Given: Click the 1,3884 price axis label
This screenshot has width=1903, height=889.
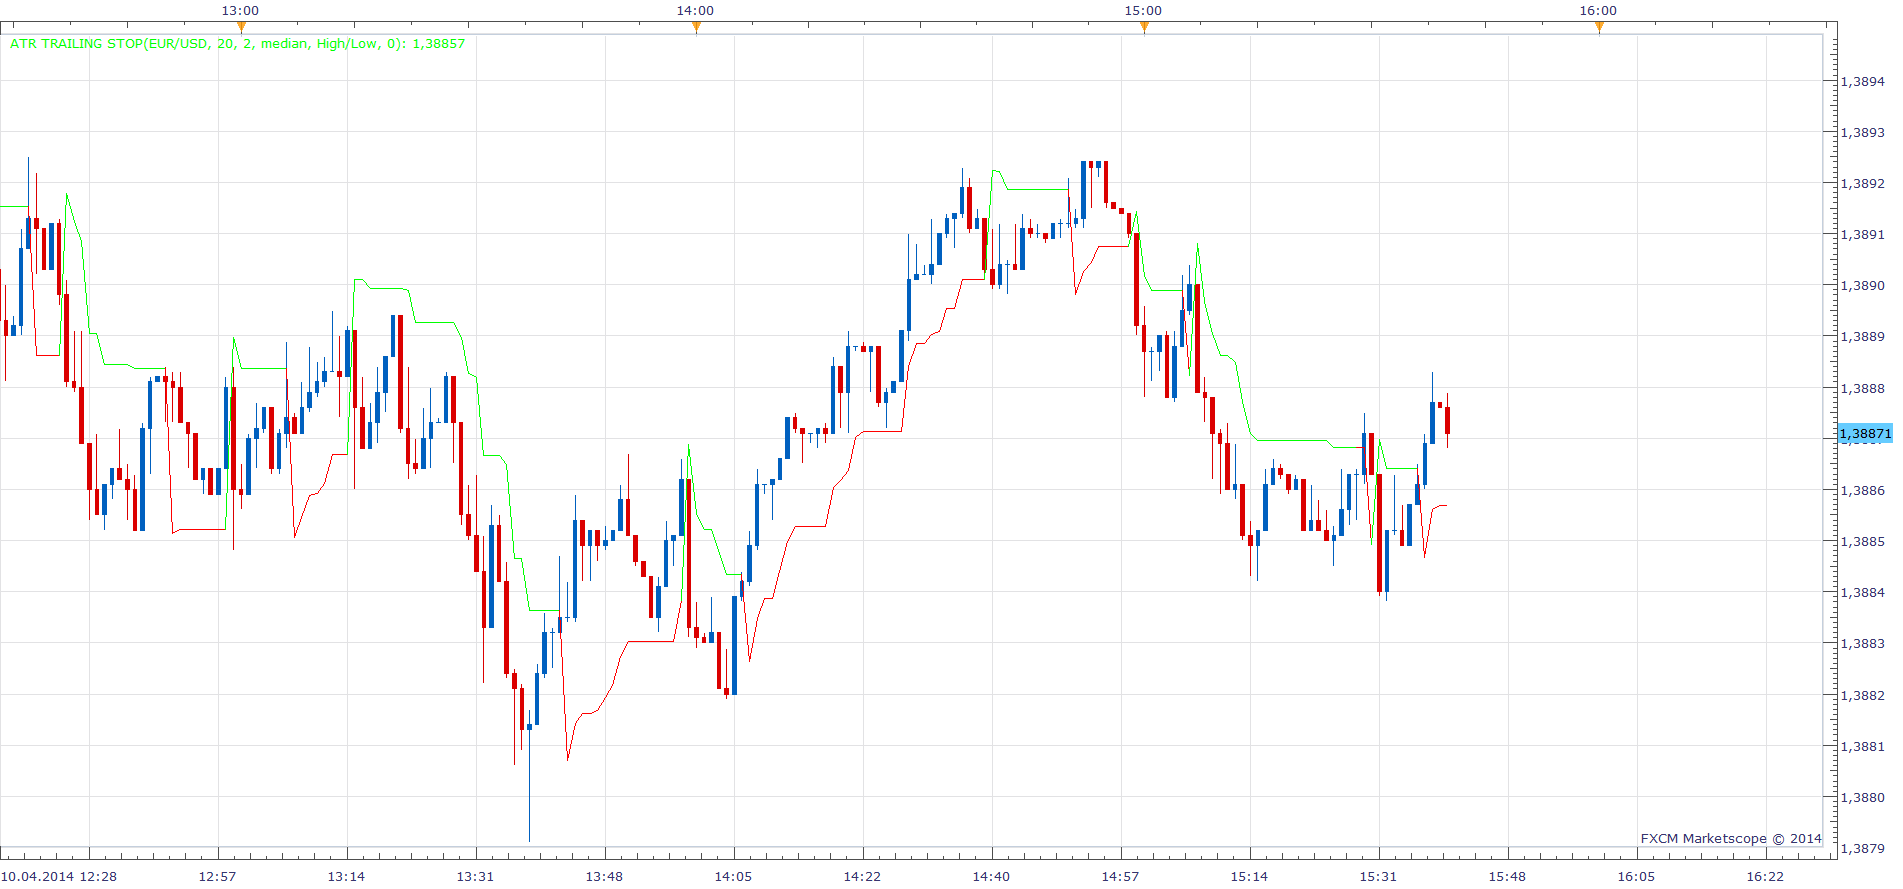Looking at the screenshot, I should pos(1863,593).
